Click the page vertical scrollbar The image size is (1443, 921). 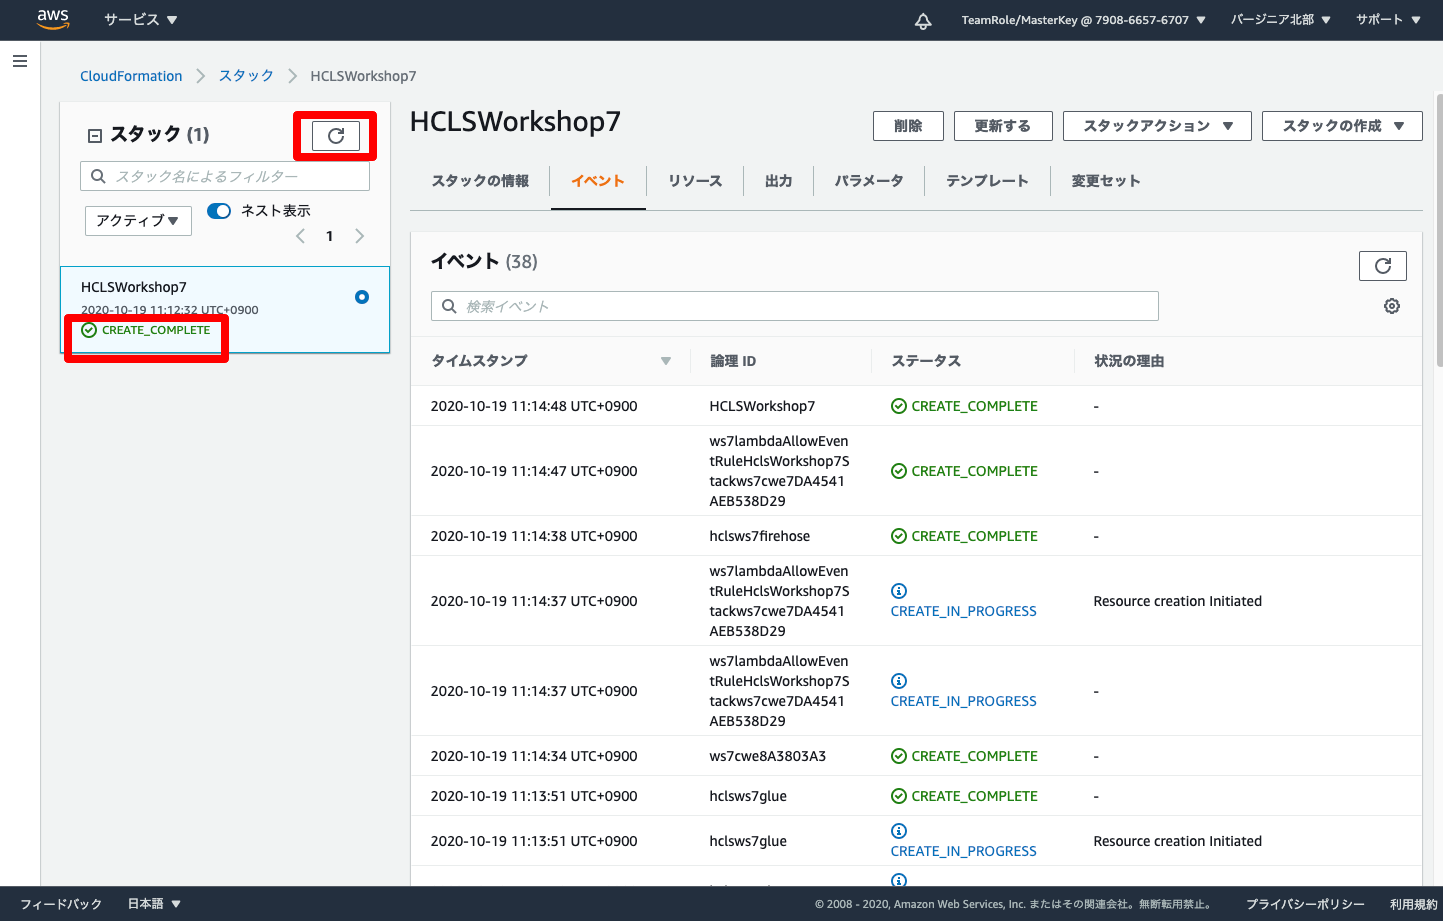point(1438,230)
